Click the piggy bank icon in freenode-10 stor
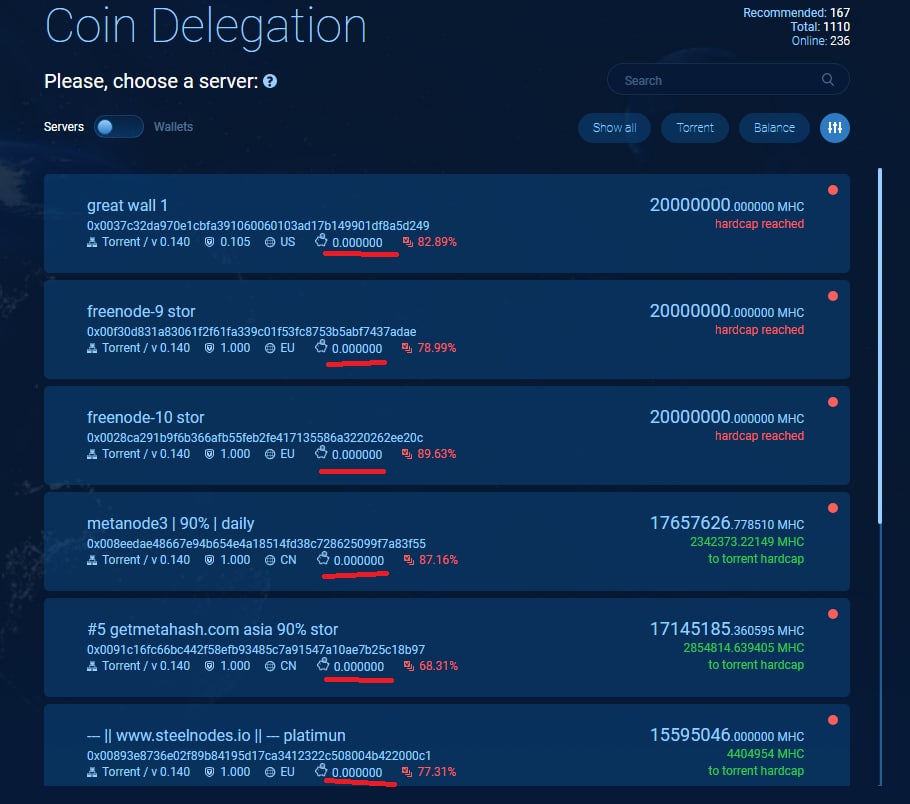The image size is (910, 804). [321, 452]
